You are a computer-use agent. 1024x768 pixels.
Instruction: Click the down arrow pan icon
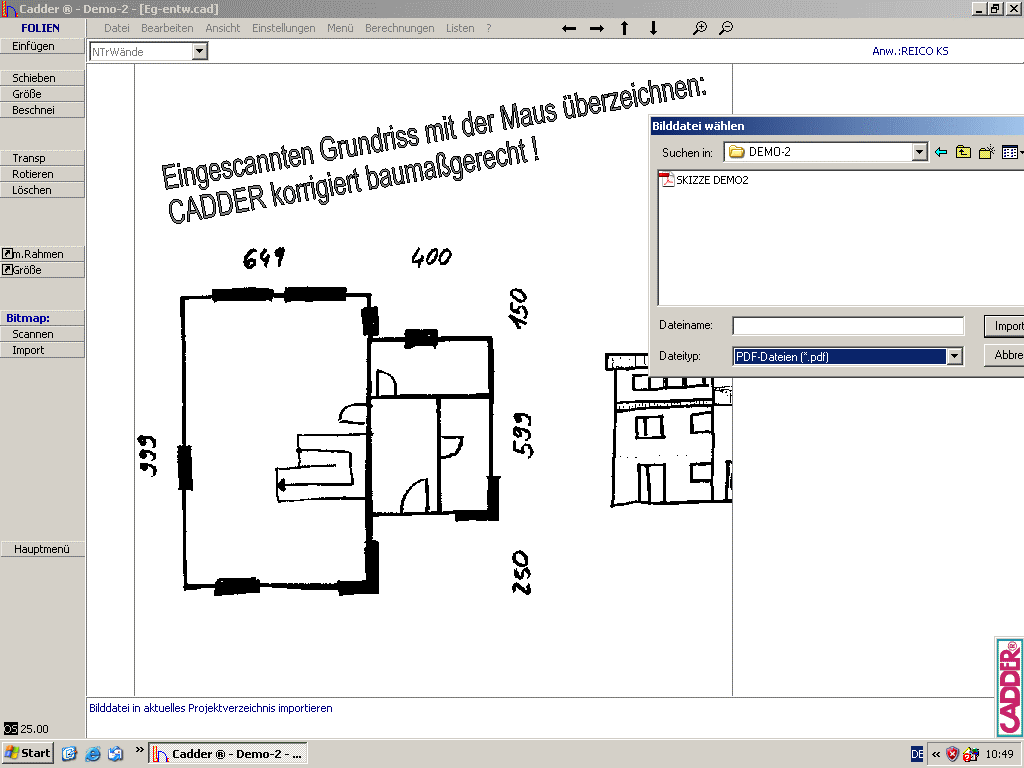tap(653, 28)
